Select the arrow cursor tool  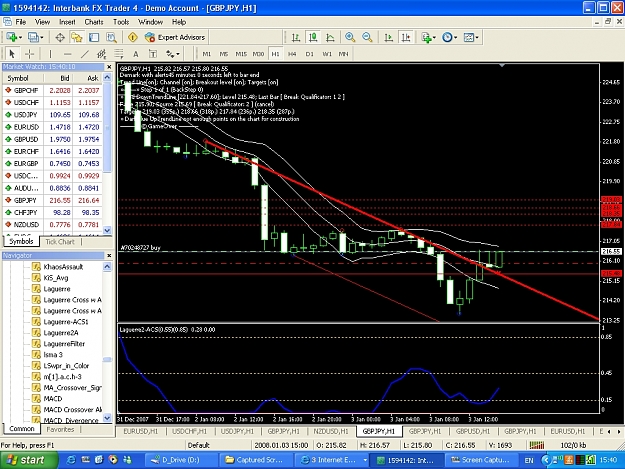point(12,54)
